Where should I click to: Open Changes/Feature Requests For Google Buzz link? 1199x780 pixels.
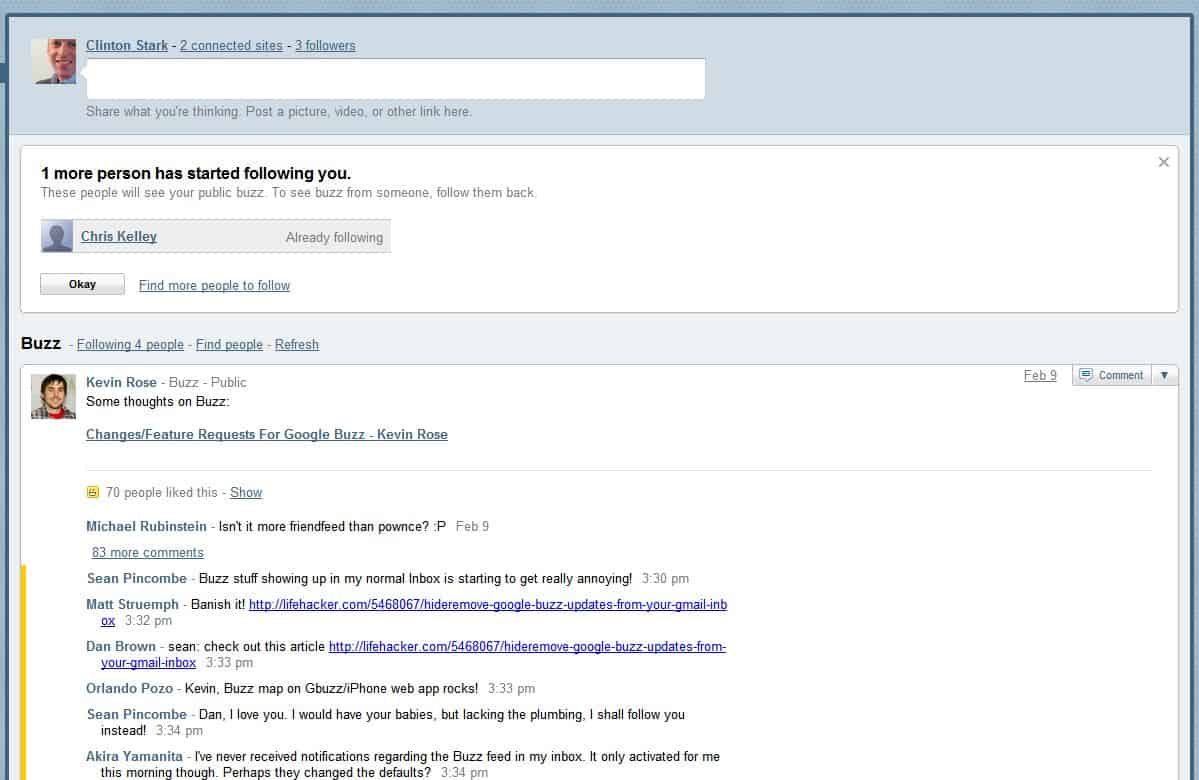[x=267, y=434]
